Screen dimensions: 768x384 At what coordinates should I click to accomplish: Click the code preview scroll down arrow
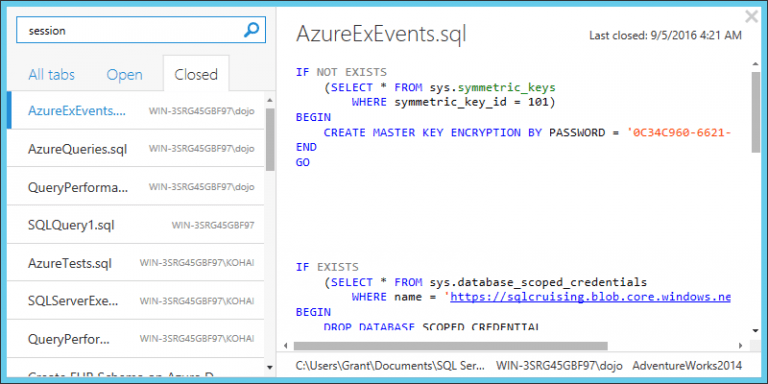pyautogui.click(x=756, y=331)
